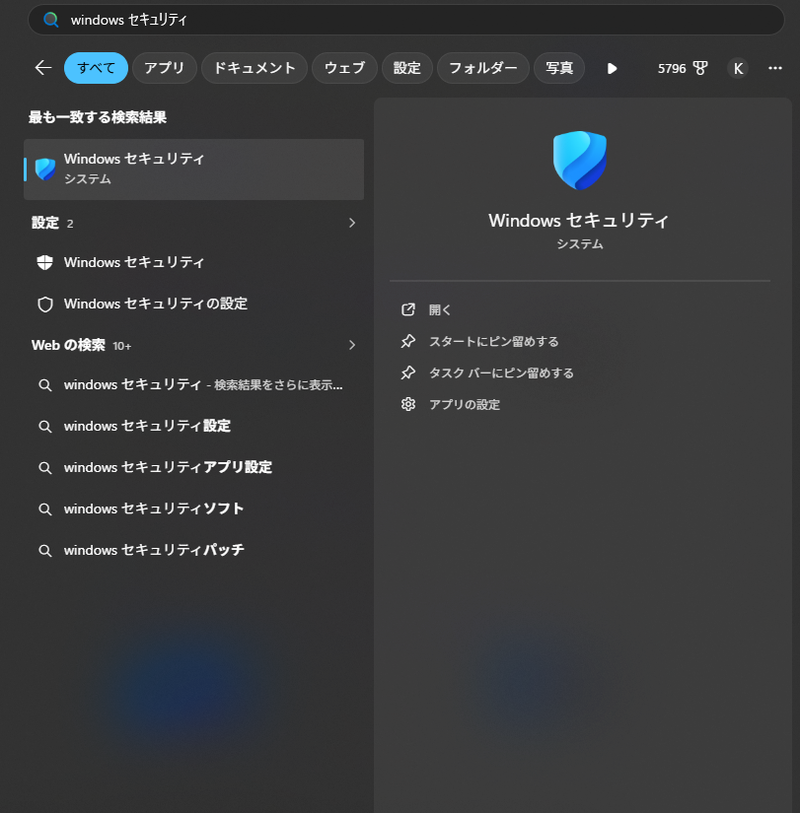Image resolution: width=800 pixels, height=813 pixels.
Task: Click 開く to open the app
Action: click(440, 310)
